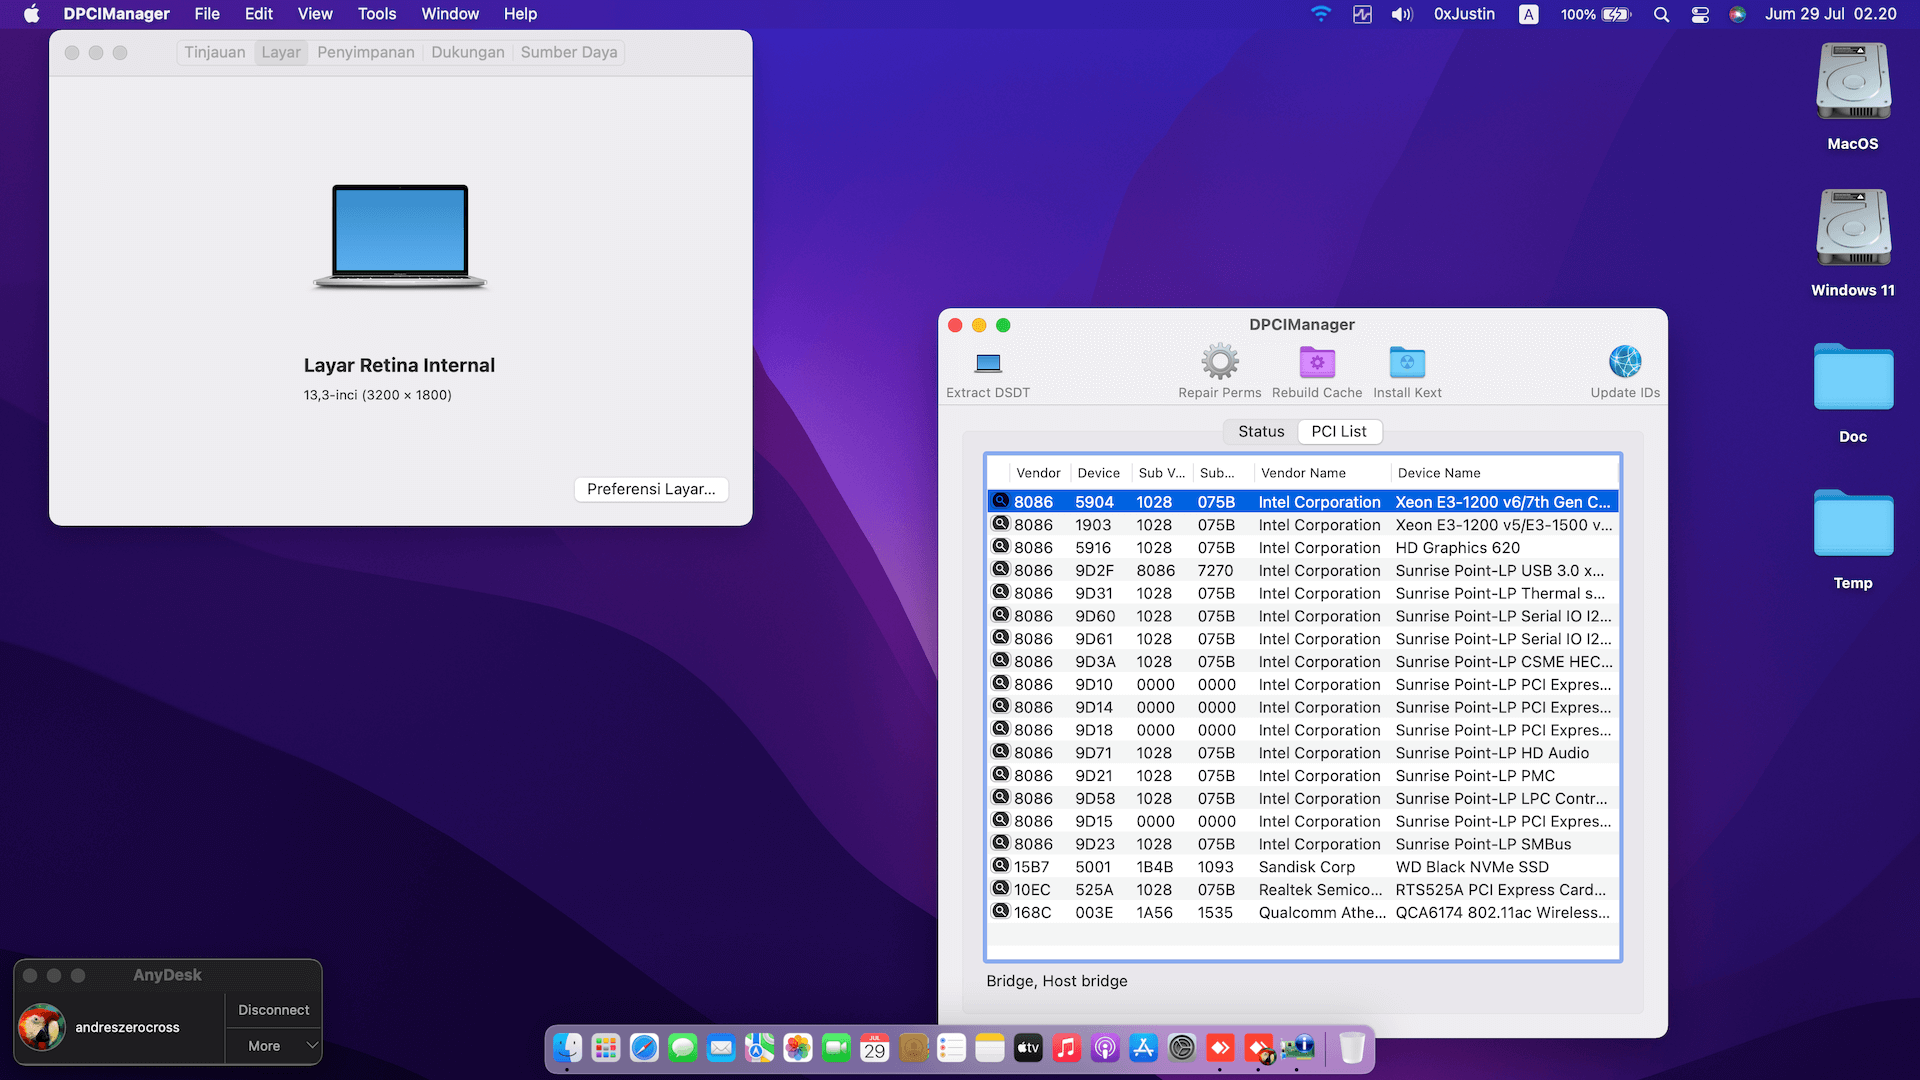Click the Vendor Name column header
The image size is (1920, 1080).
point(1322,473)
